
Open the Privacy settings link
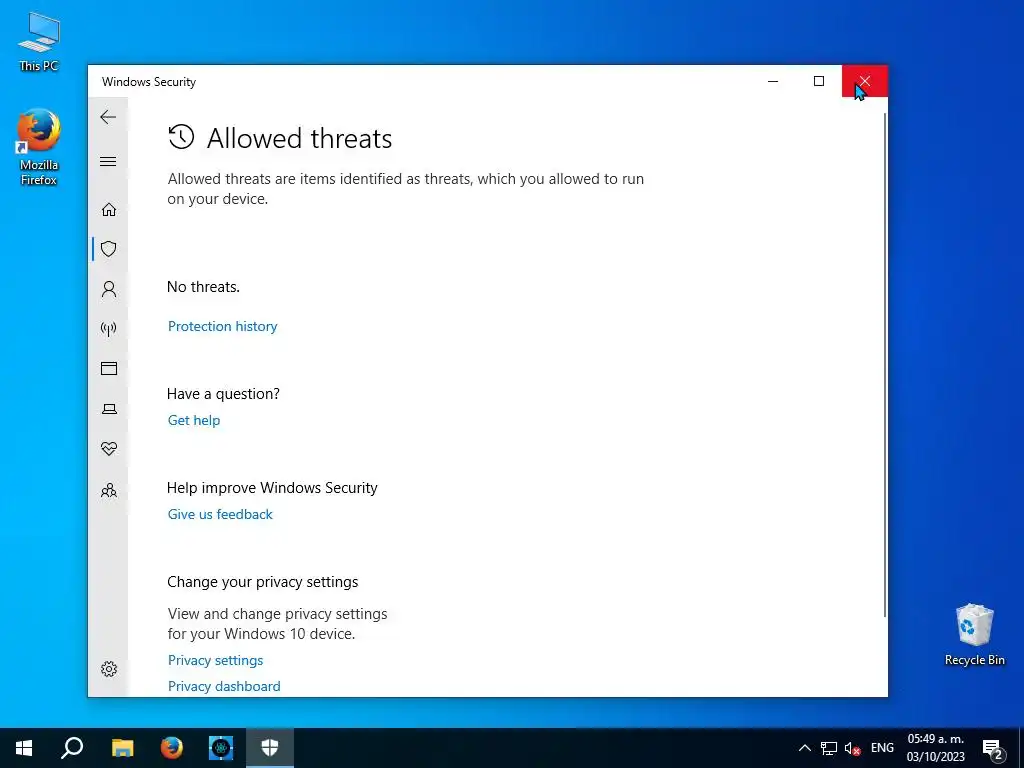tap(216, 660)
